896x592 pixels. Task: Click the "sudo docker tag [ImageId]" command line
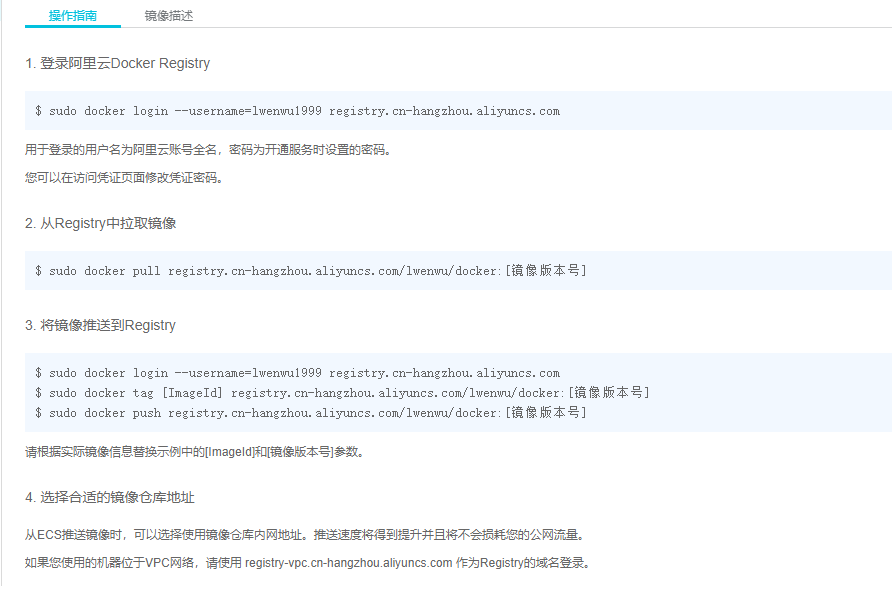pos(342,393)
